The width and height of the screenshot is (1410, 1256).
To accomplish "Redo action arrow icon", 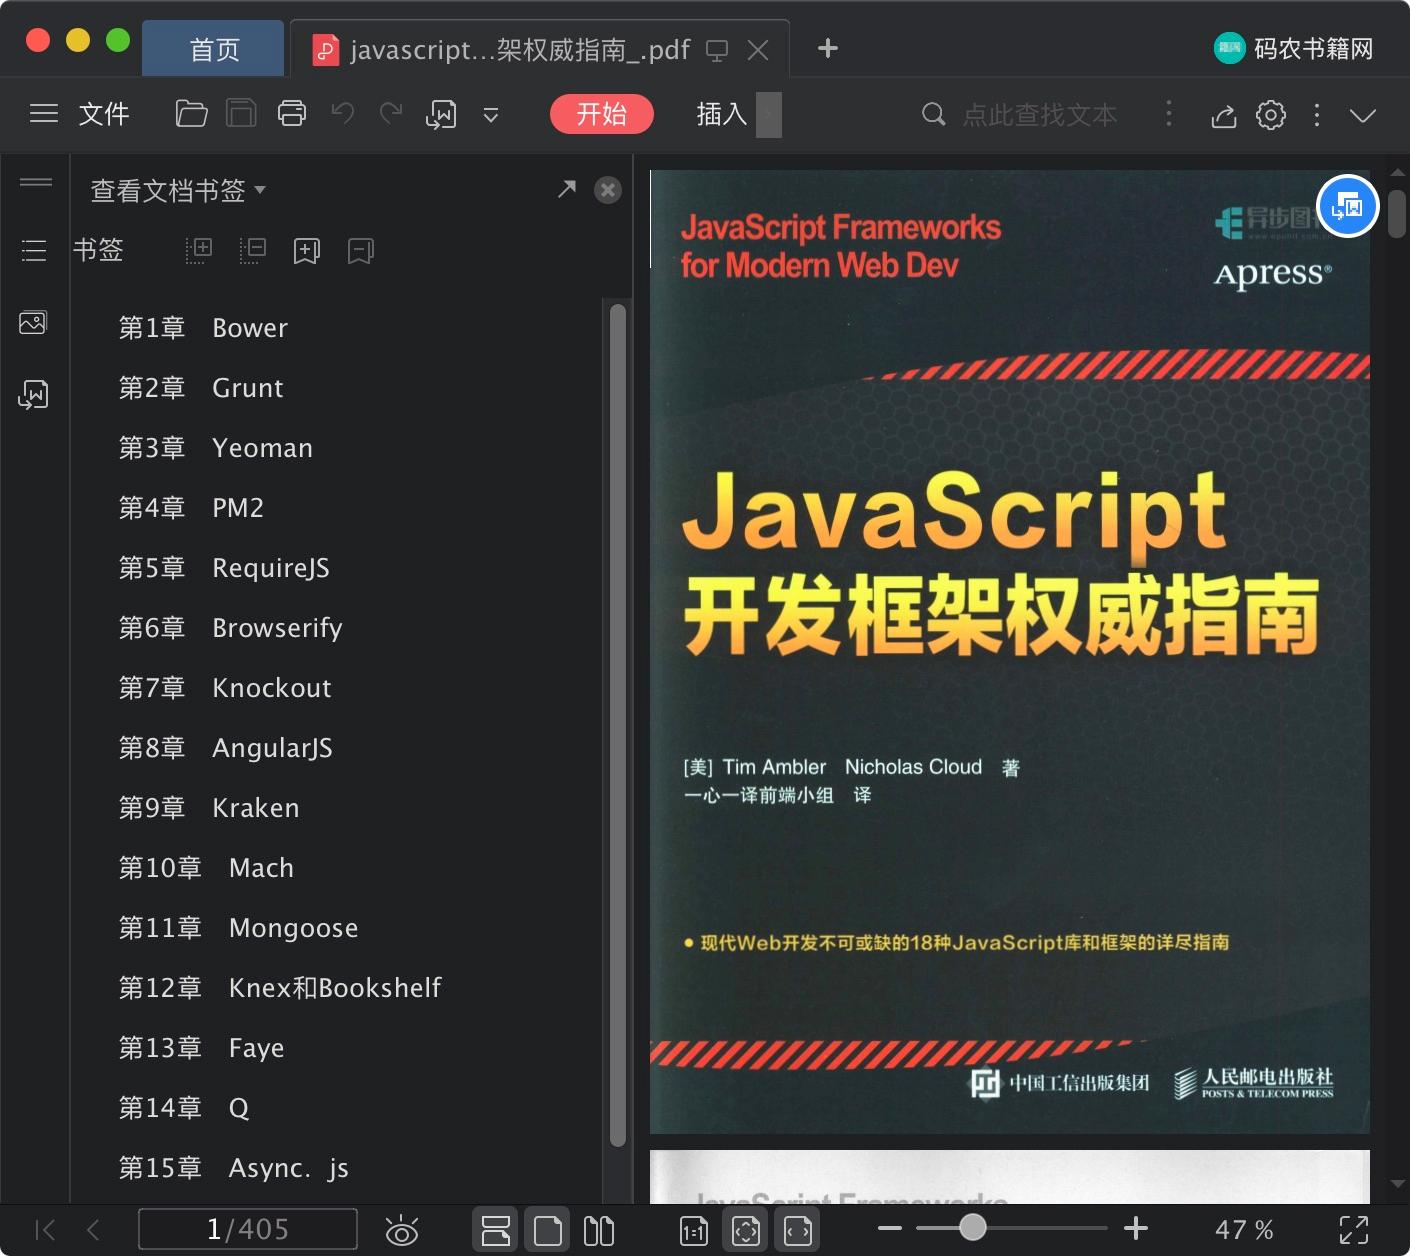I will [x=391, y=114].
